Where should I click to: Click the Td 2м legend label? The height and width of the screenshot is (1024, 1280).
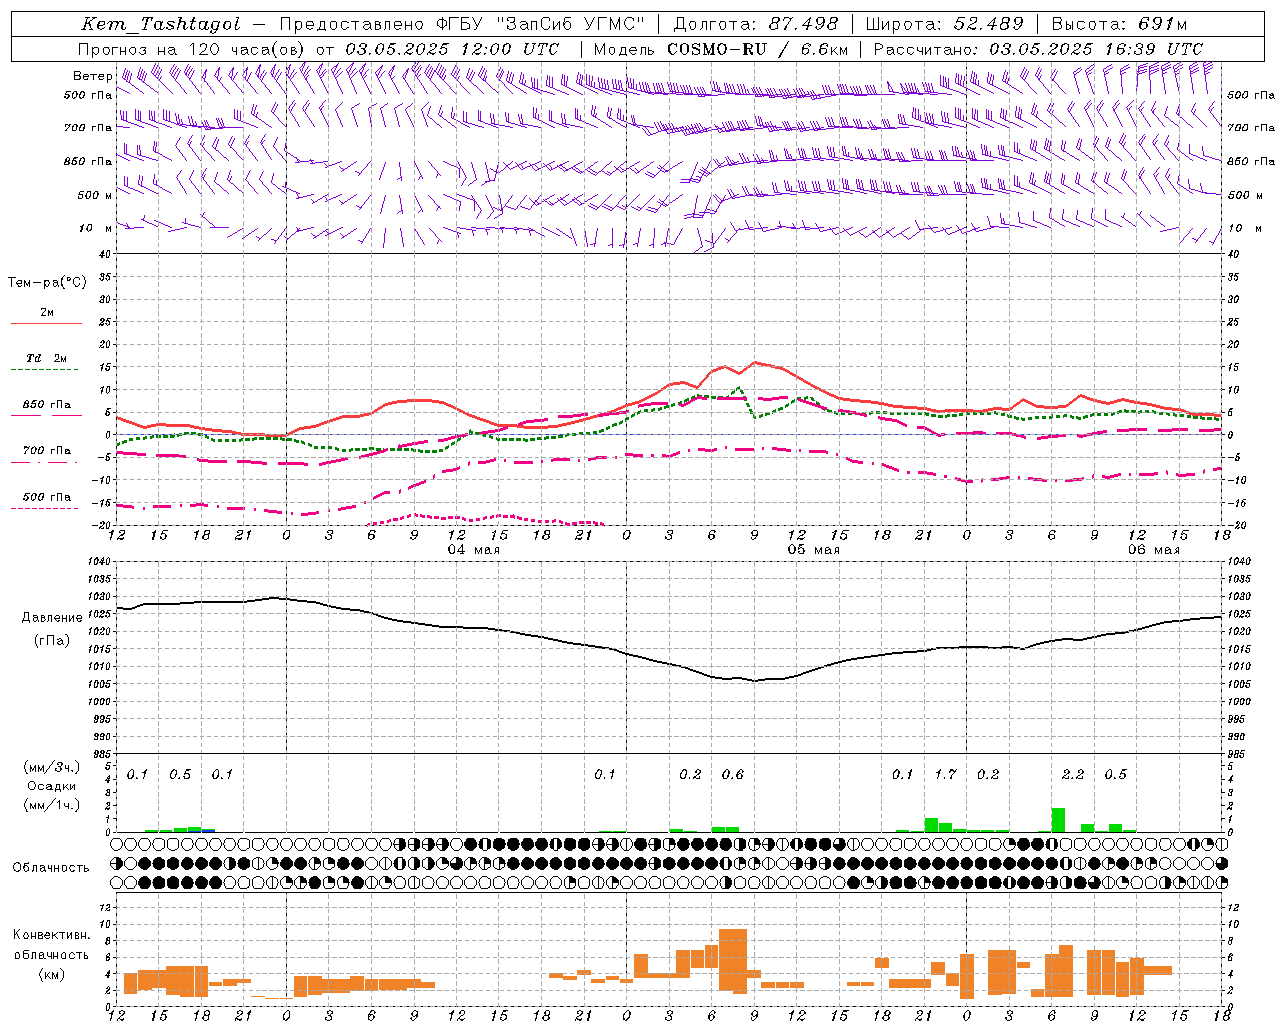(x=47, y=358)
